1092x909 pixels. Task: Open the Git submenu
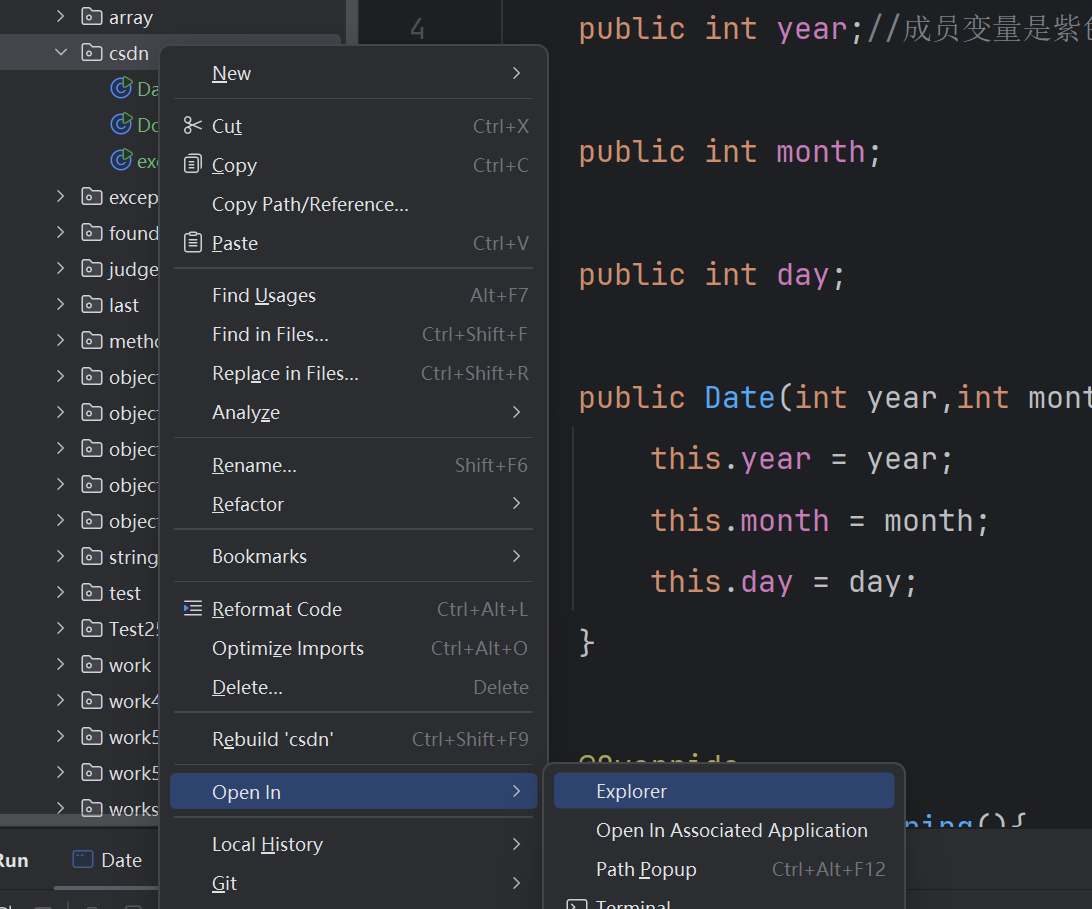pos(353,883)
